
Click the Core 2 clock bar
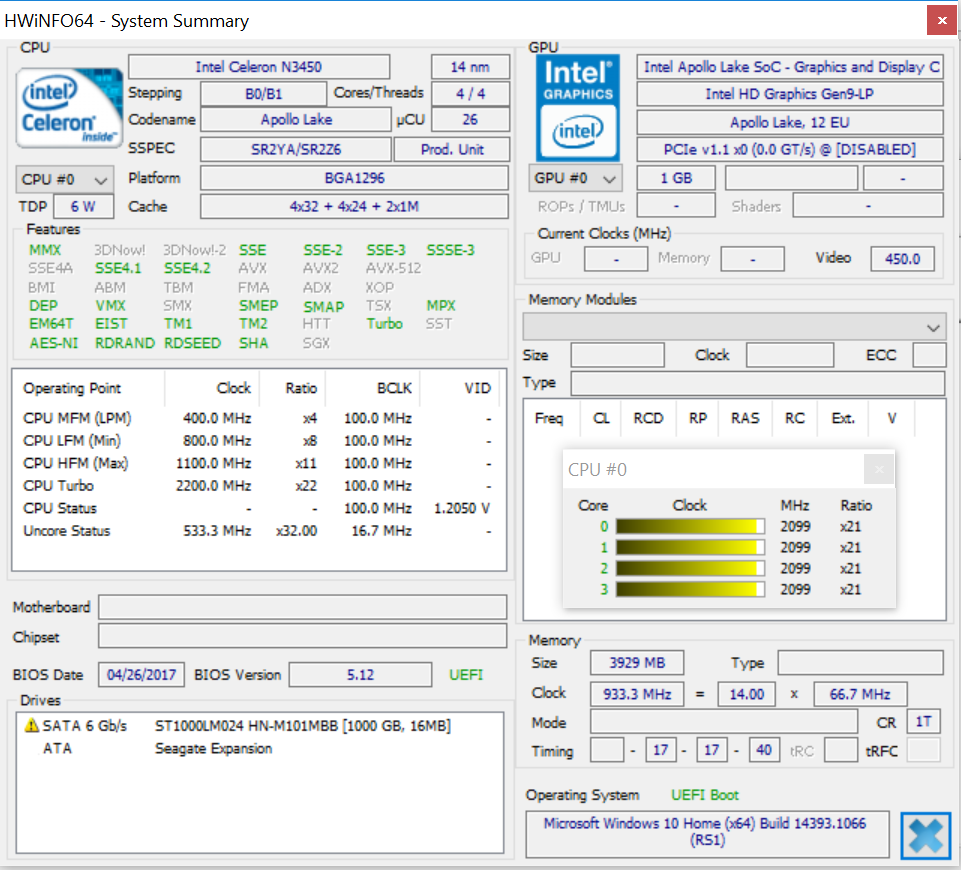point(690,568)
